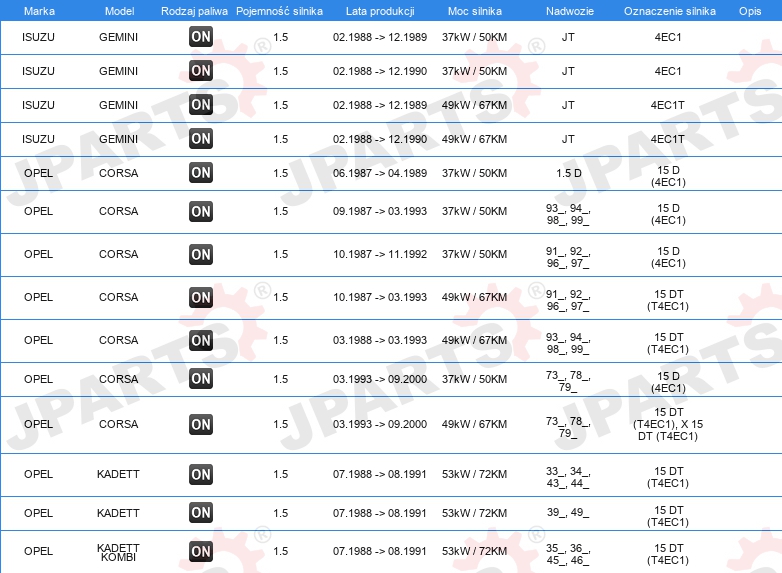Click the Pojemność silnika column header
This screenshot has height=573, width=782.
coord(279,11)
